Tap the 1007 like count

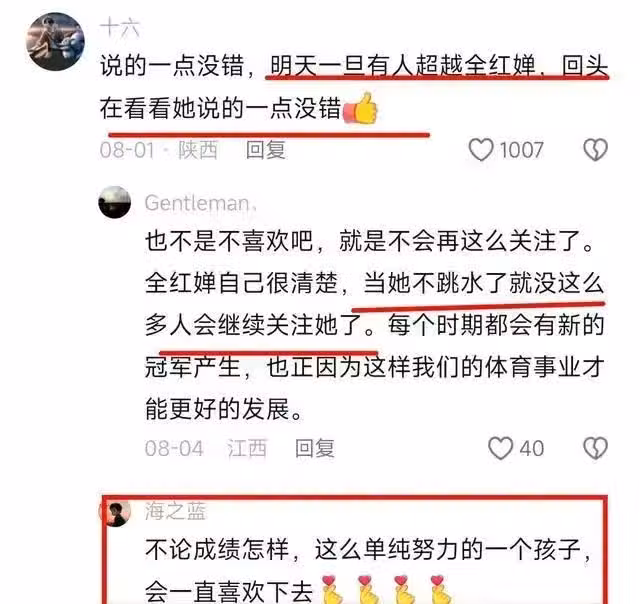tap(521, 150)
